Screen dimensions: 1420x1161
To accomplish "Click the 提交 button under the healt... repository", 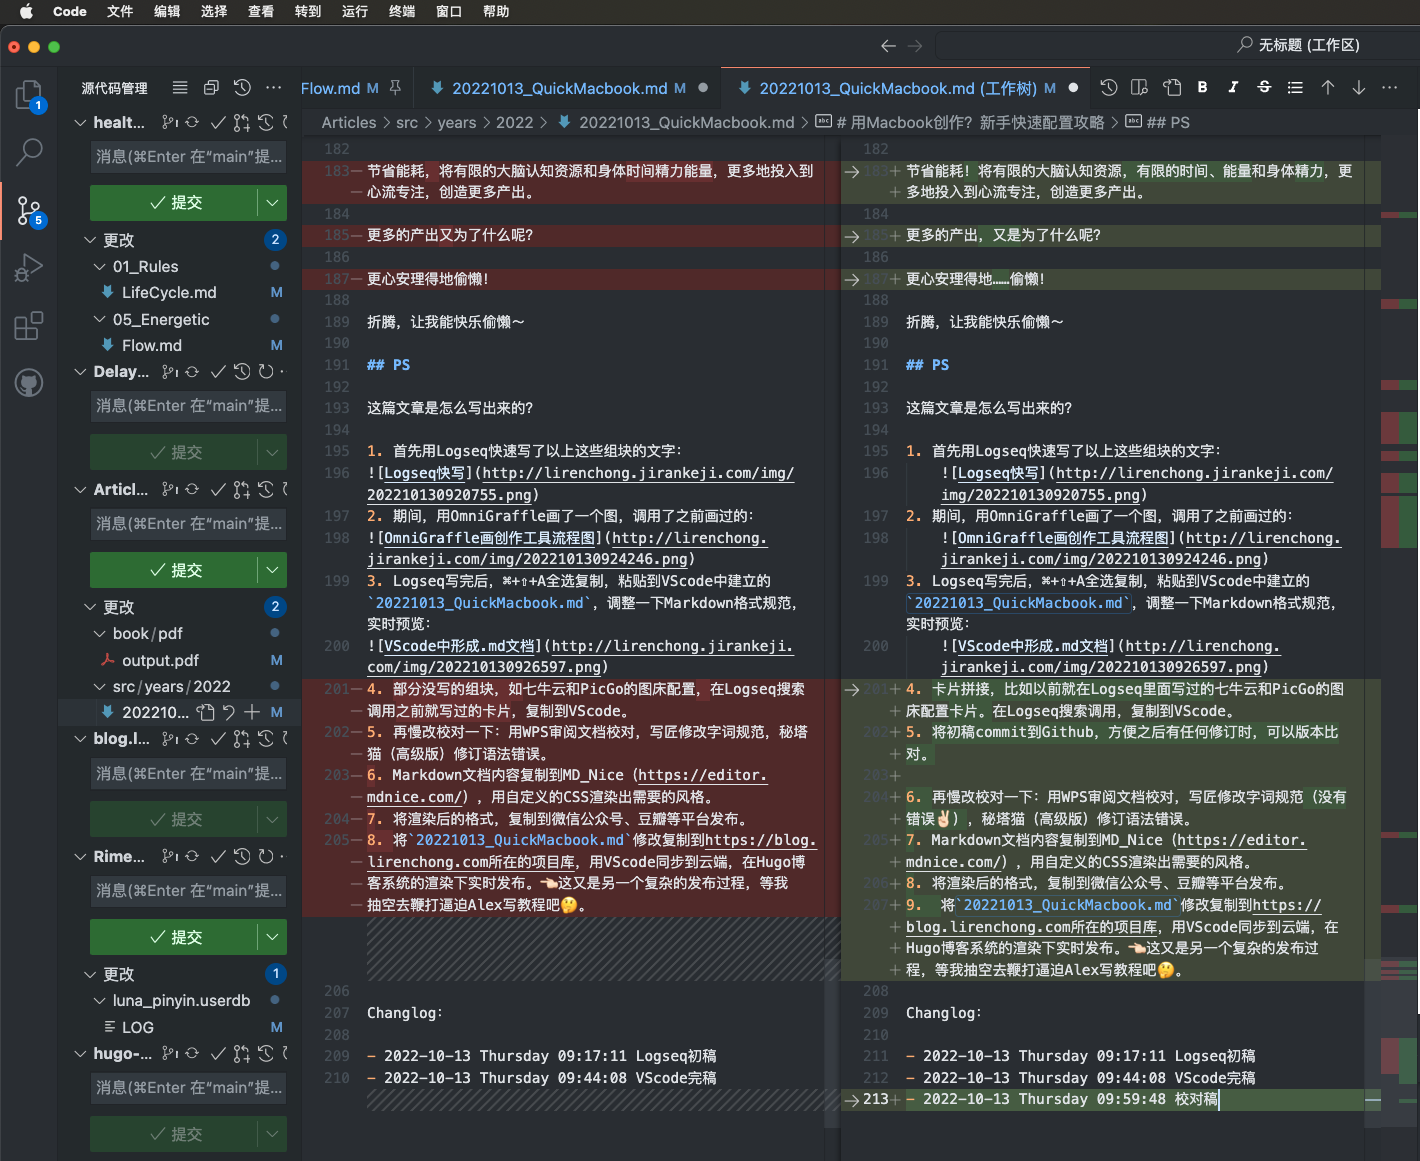I will pyautogui.click(x=175, y=203).
